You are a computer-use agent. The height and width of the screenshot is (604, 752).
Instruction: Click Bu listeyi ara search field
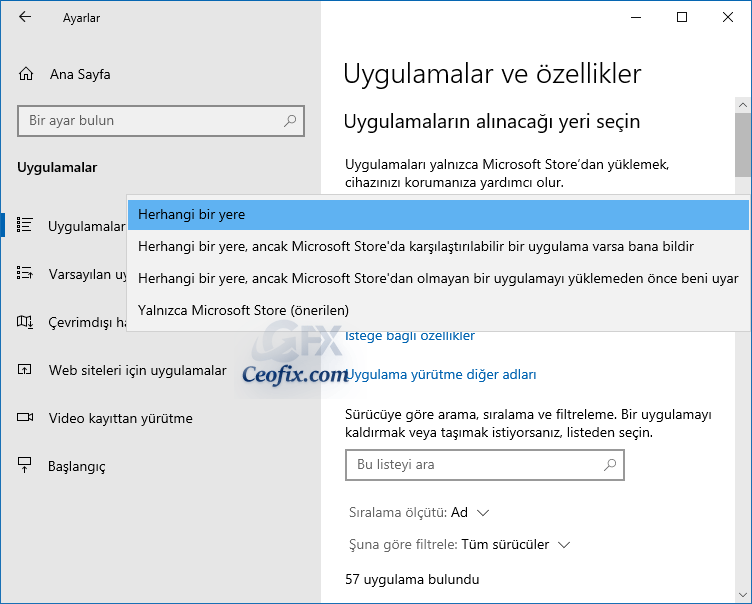pyautogui.click(x=484, y=465)
